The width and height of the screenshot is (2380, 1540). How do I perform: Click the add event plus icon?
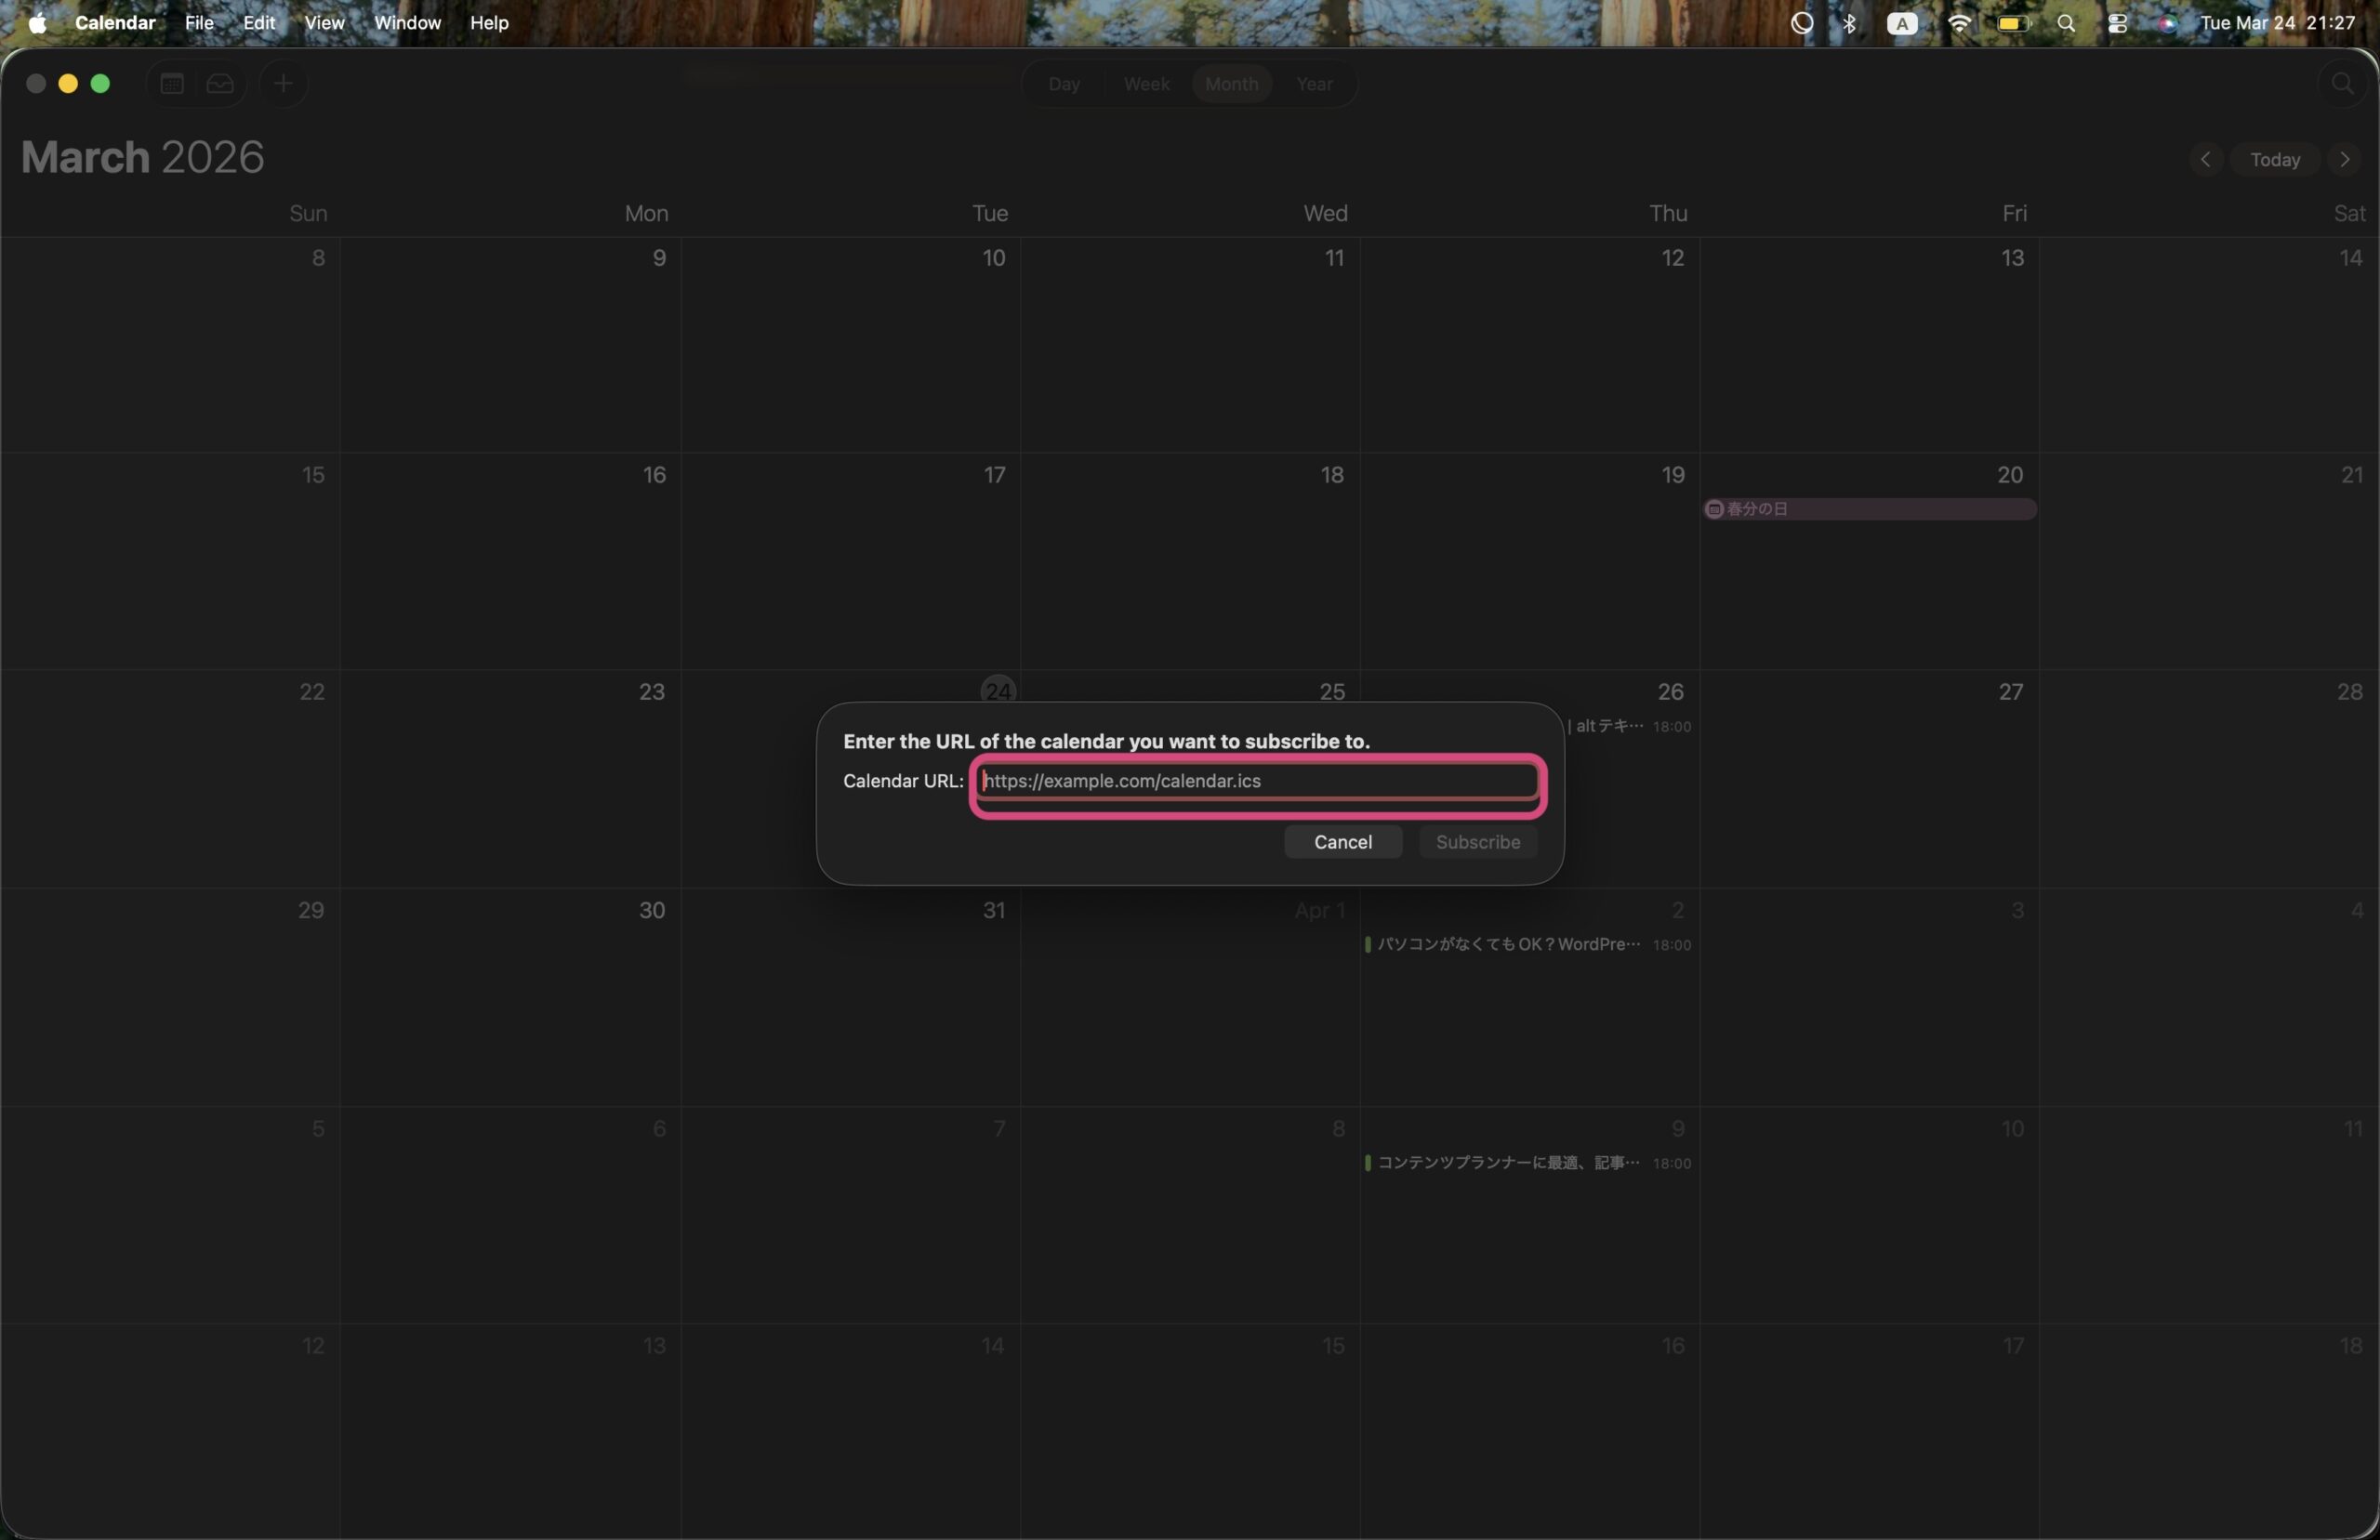(284, 84)
